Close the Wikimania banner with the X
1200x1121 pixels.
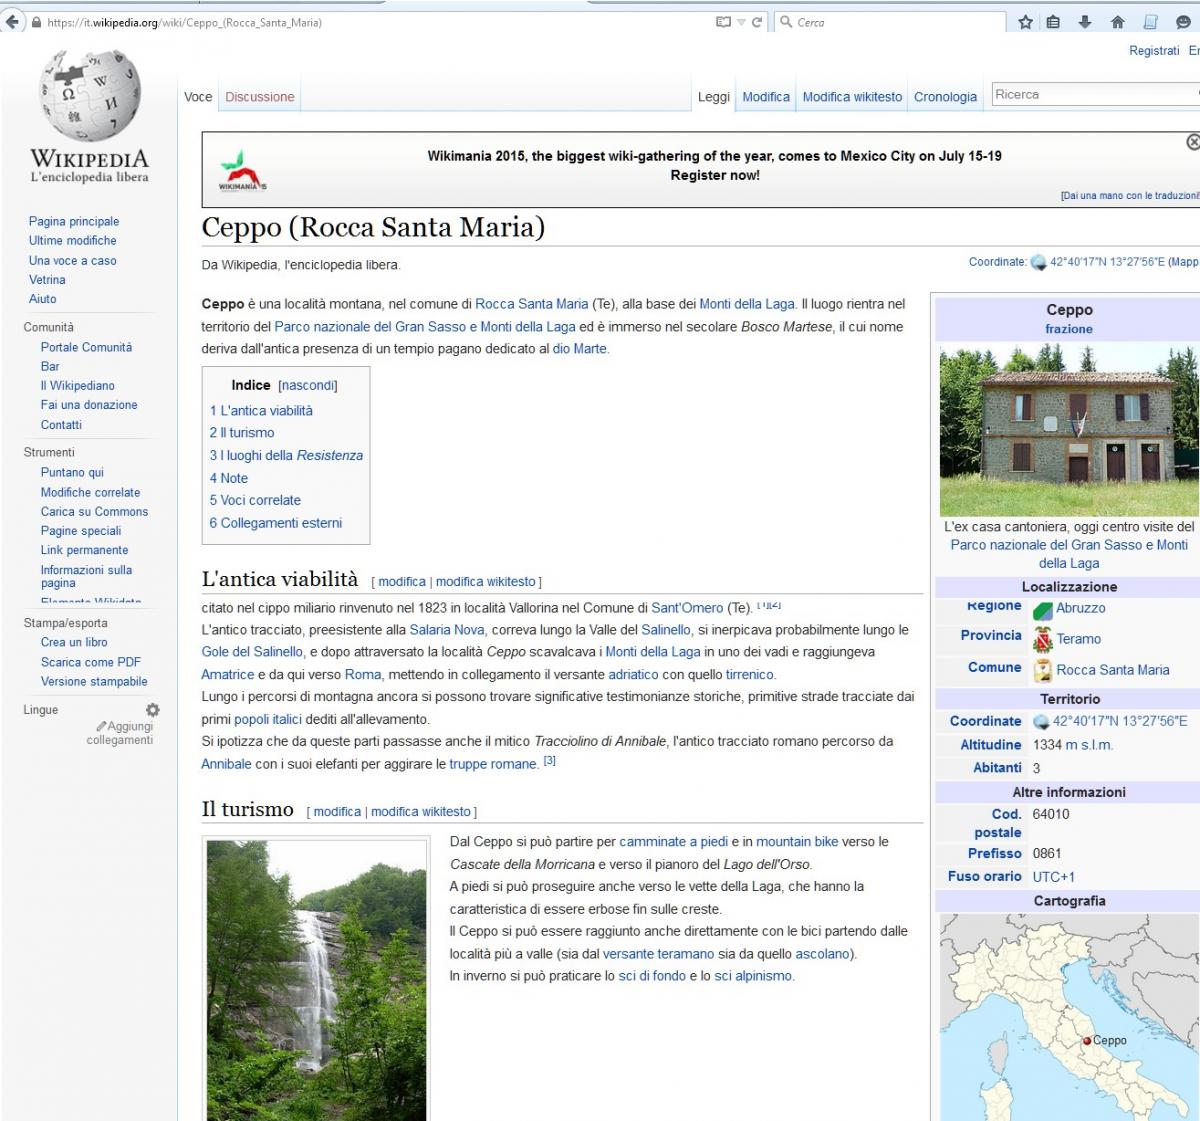[x=1193, y=142]
